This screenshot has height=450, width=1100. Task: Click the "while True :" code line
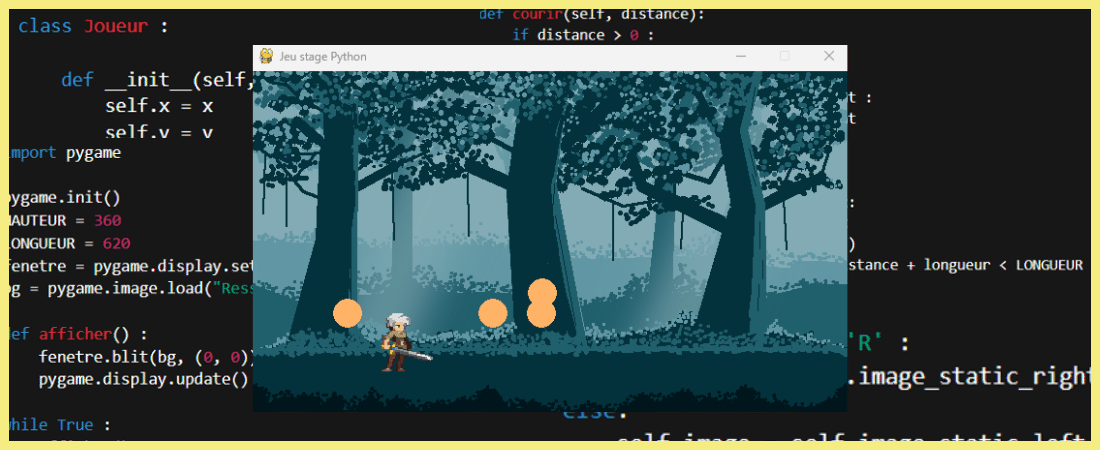(x=59, y=425)
